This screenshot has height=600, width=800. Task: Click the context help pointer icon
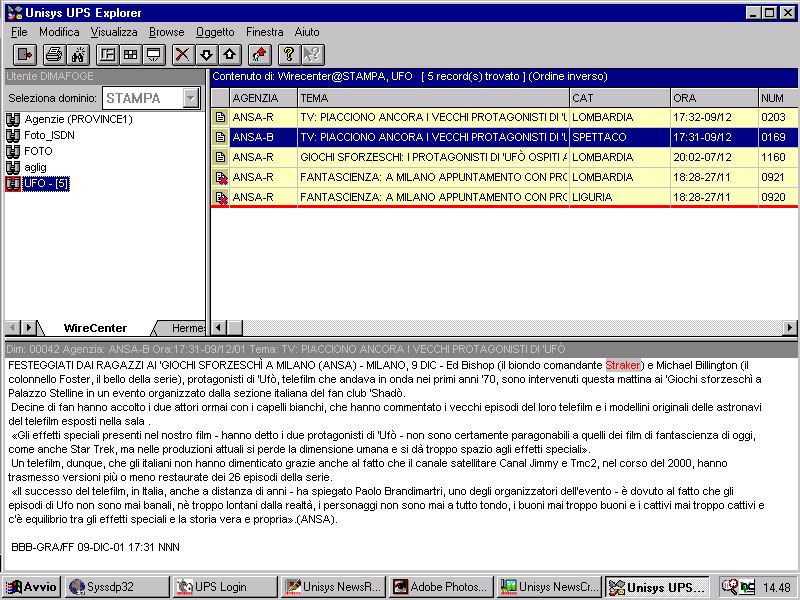point(313,55)
